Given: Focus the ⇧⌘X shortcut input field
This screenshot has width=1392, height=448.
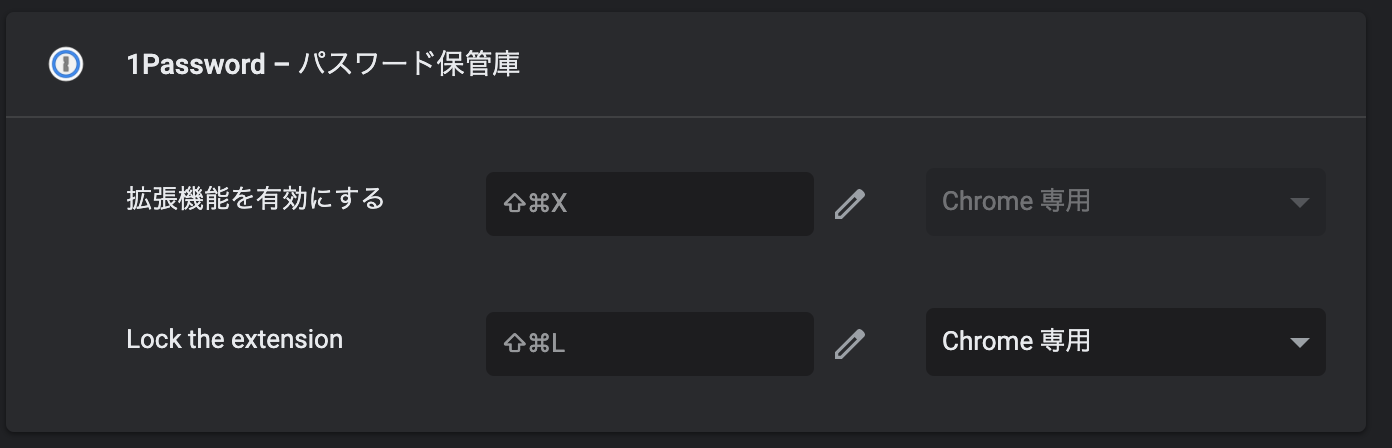Looking at the screenshot, I should (x=649, y=204).
